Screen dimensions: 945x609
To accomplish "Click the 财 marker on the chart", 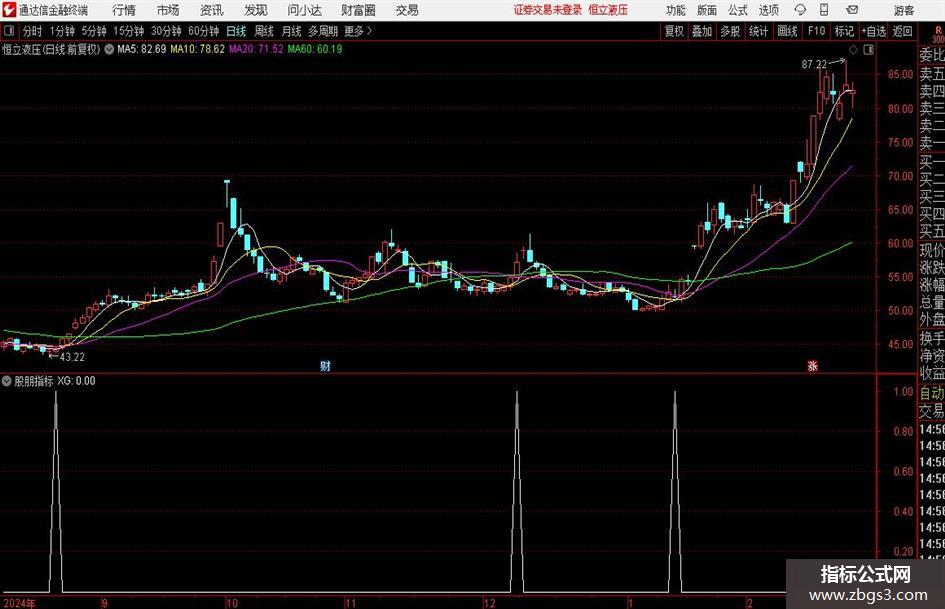I will [x=325, y=366].
